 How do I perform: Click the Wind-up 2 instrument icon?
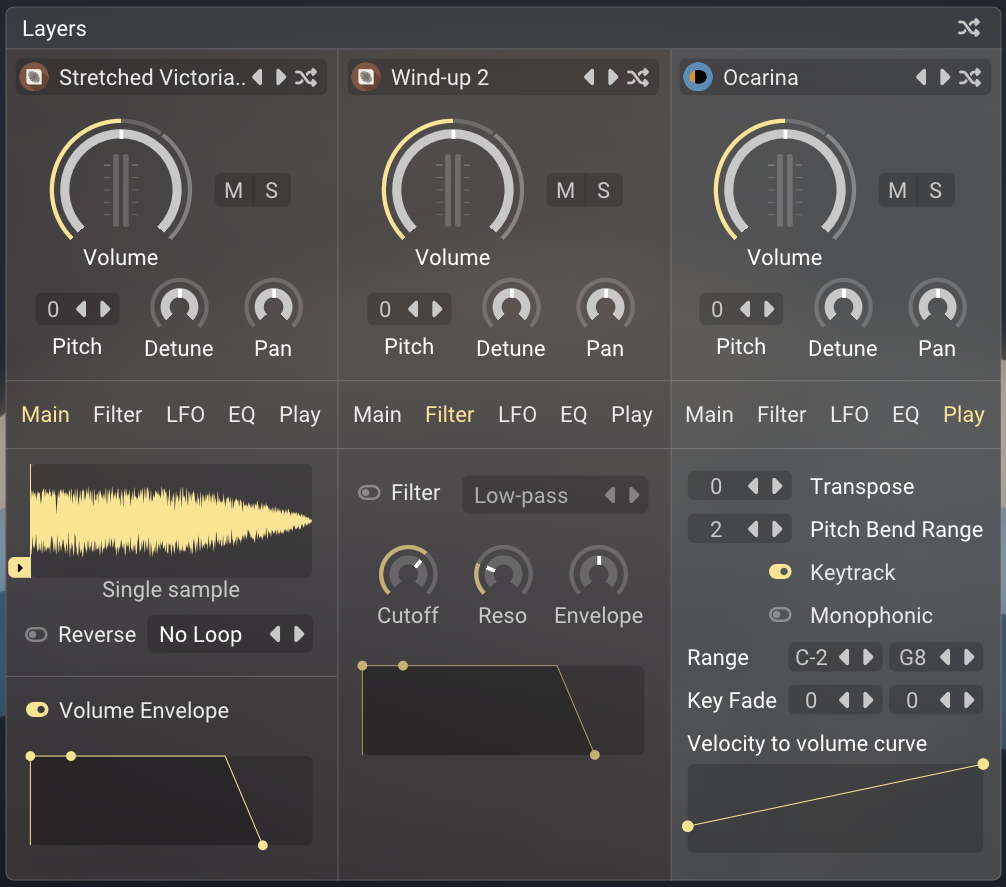pos(366,77)
